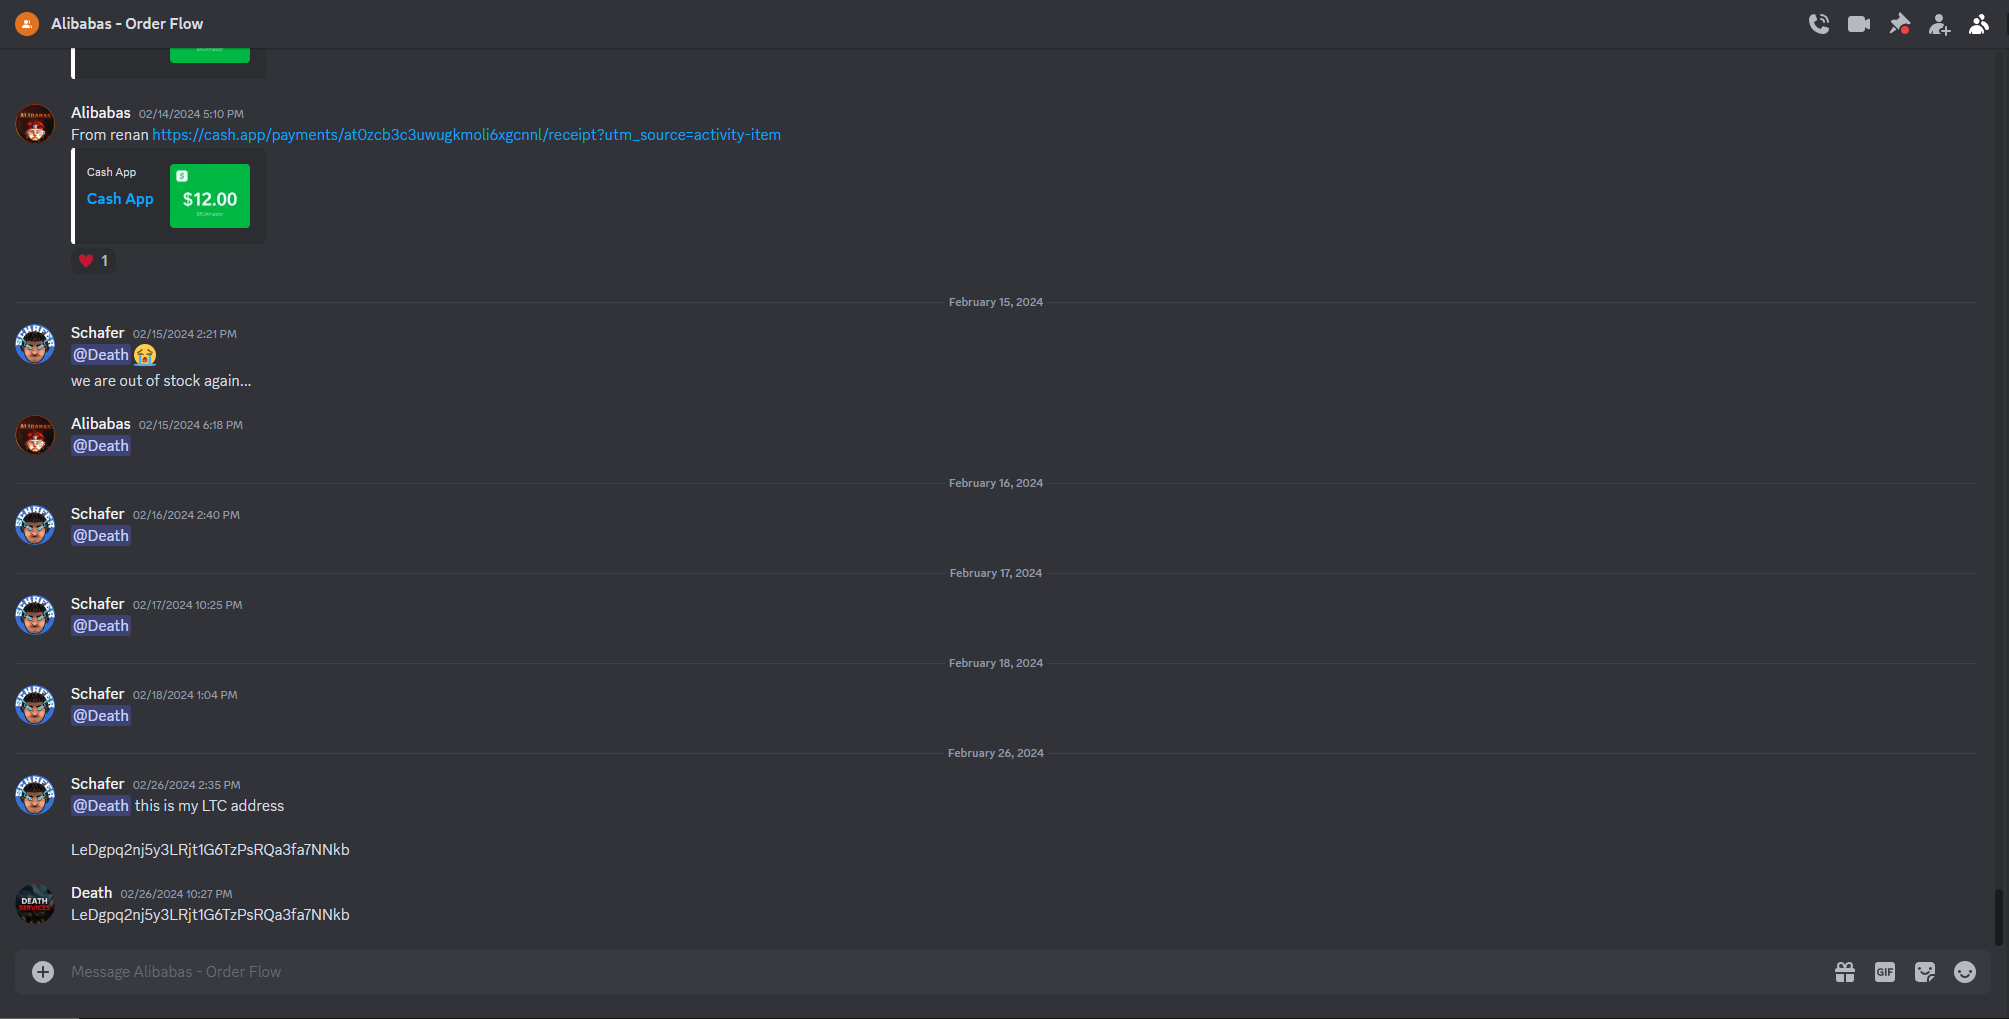Open the $12.00 Cash App thumbnail

210,196
